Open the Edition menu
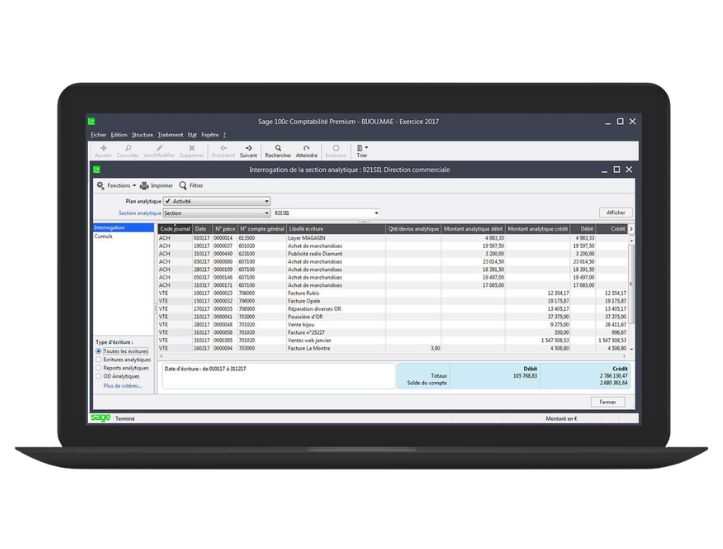This screenshot has height=549, width=723. (119, 135)
